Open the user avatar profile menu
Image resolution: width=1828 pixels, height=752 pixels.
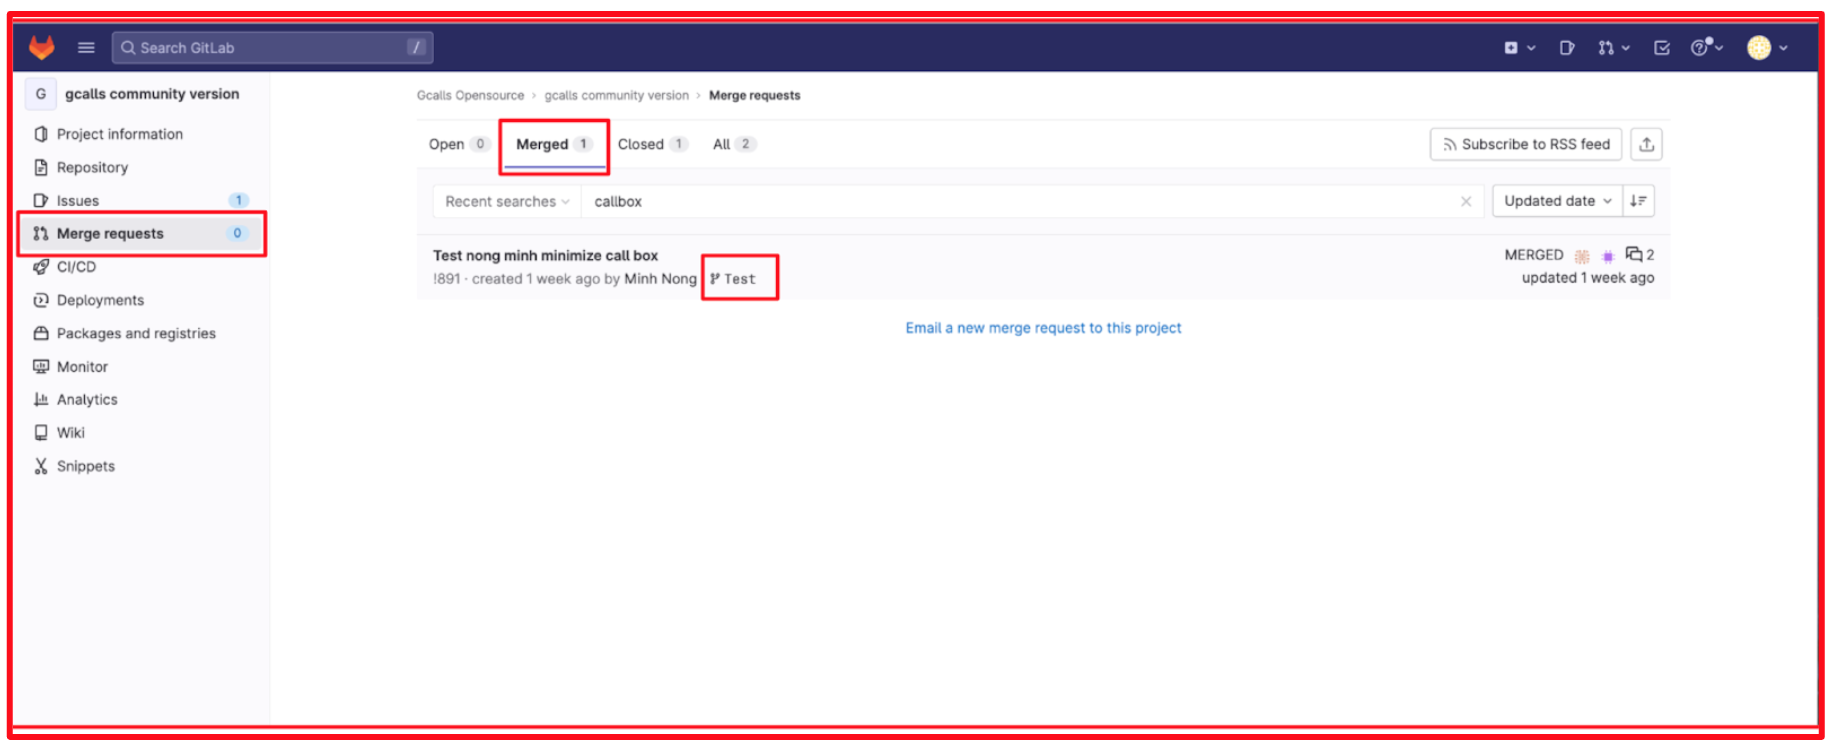click(x=1766, y=47)
